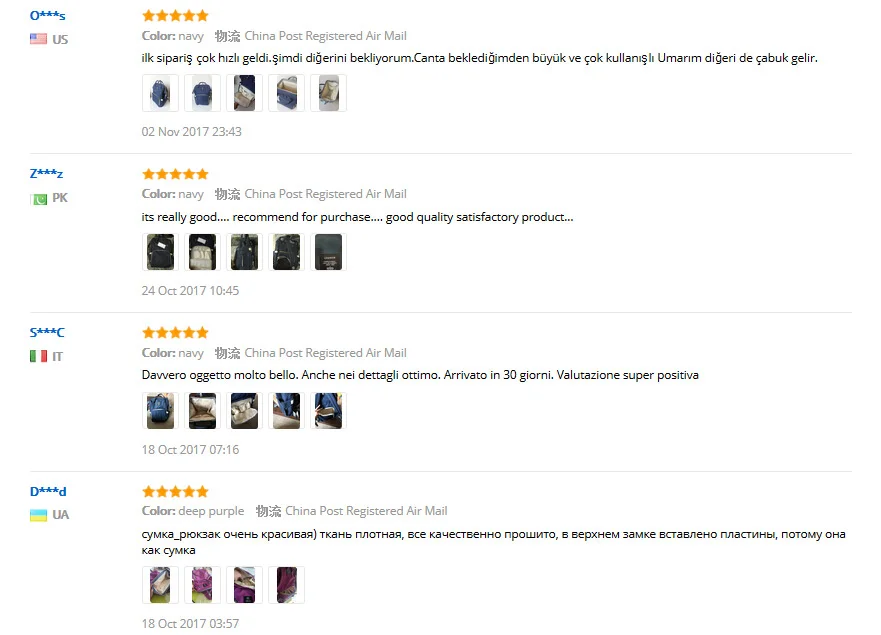
Task: Click the S***C reviewer name
Action: [47, 333]
